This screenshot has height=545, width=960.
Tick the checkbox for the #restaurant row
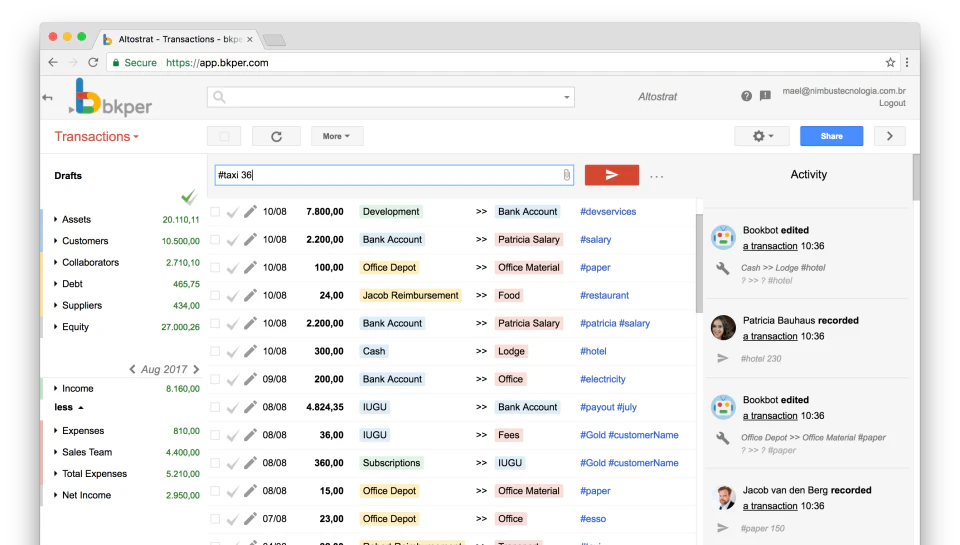click(215, 296)
